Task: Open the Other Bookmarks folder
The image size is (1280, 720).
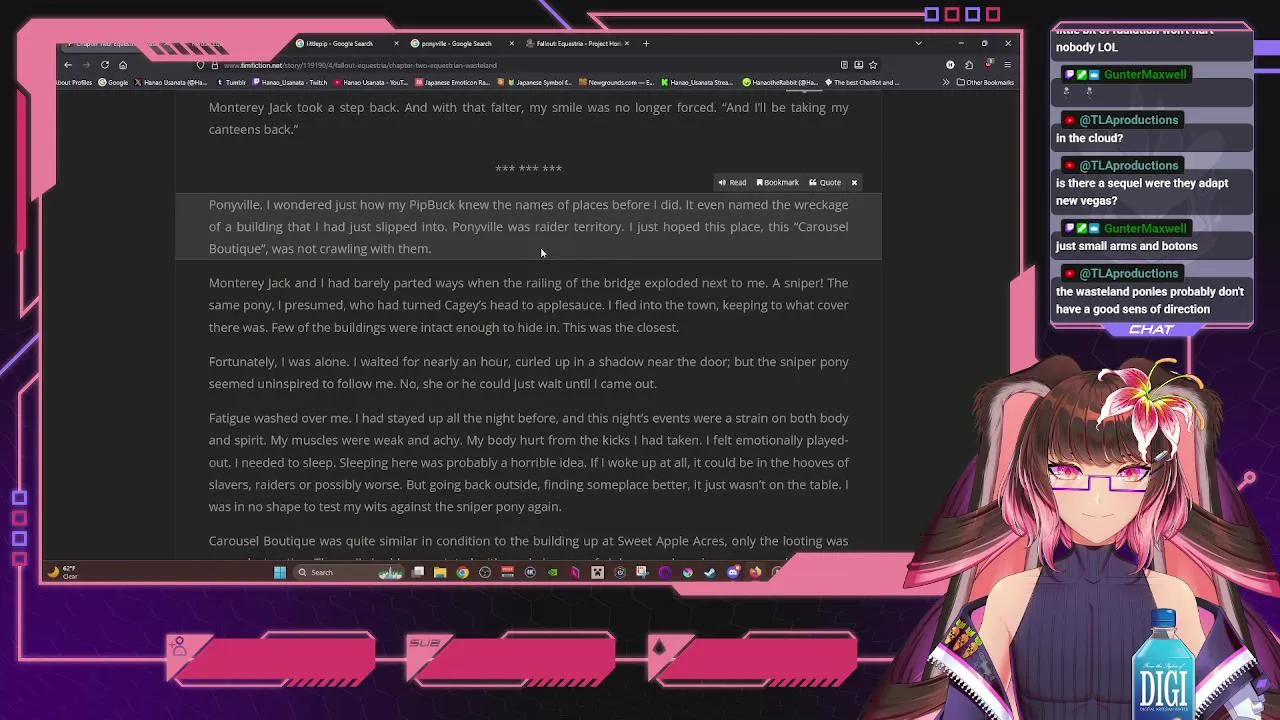Action: click(985, 82)
